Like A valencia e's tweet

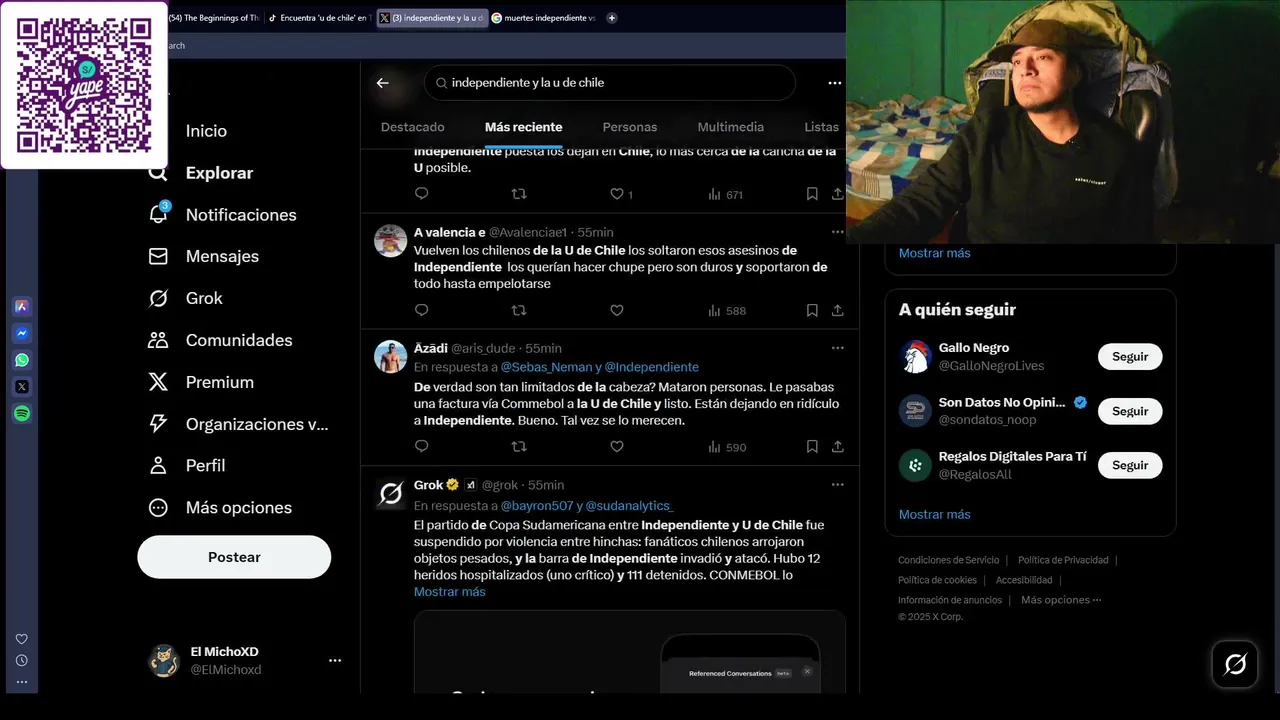[617, 310]
